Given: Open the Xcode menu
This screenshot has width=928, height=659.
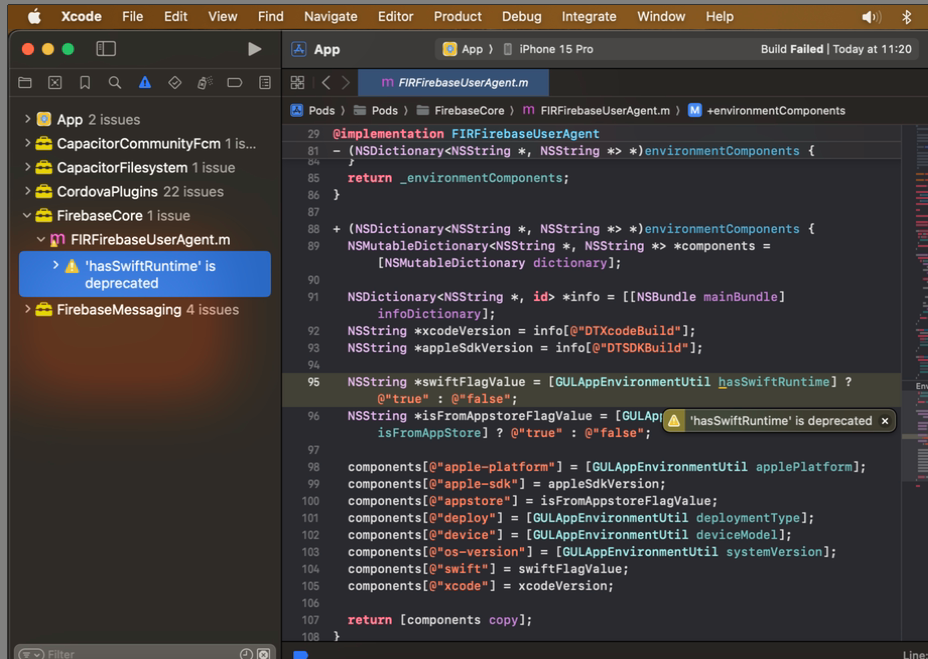Looking at the screenshot, I should coord(81,17).
